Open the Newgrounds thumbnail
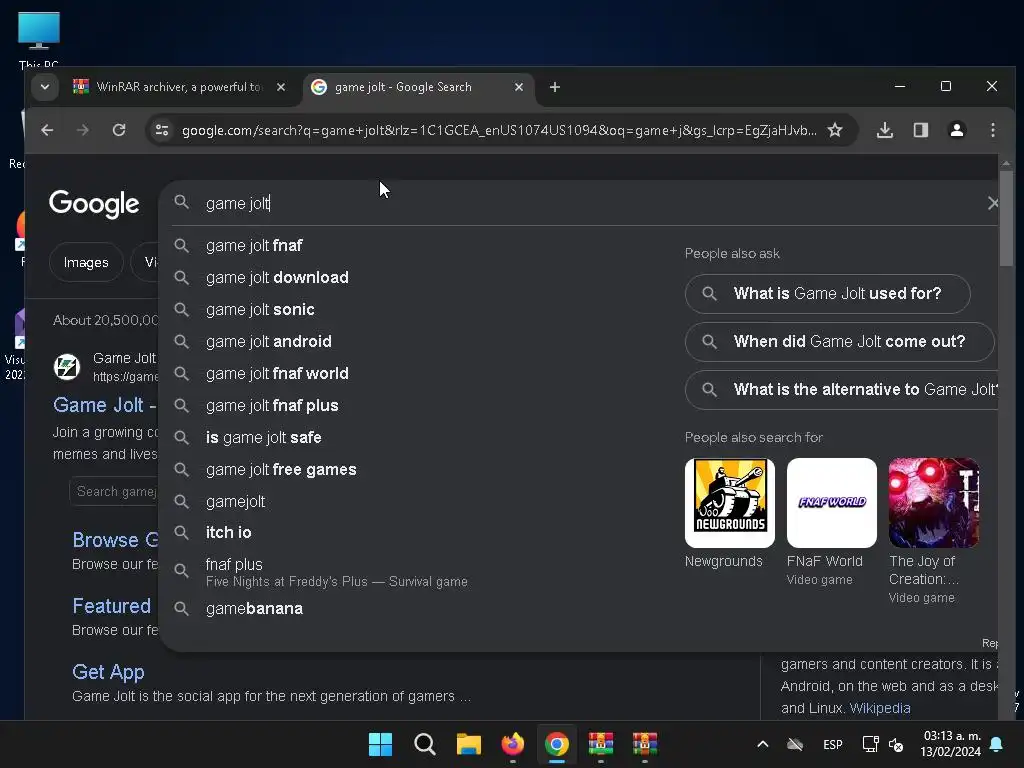 click(729, 503)
